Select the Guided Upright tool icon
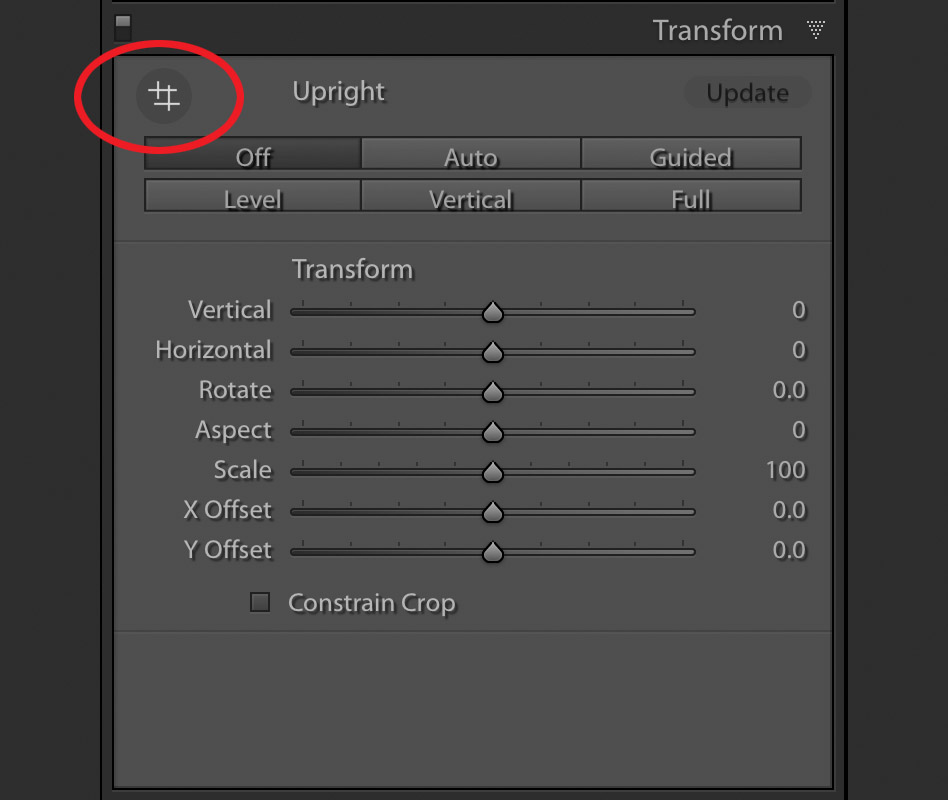 tap(164, 96)
